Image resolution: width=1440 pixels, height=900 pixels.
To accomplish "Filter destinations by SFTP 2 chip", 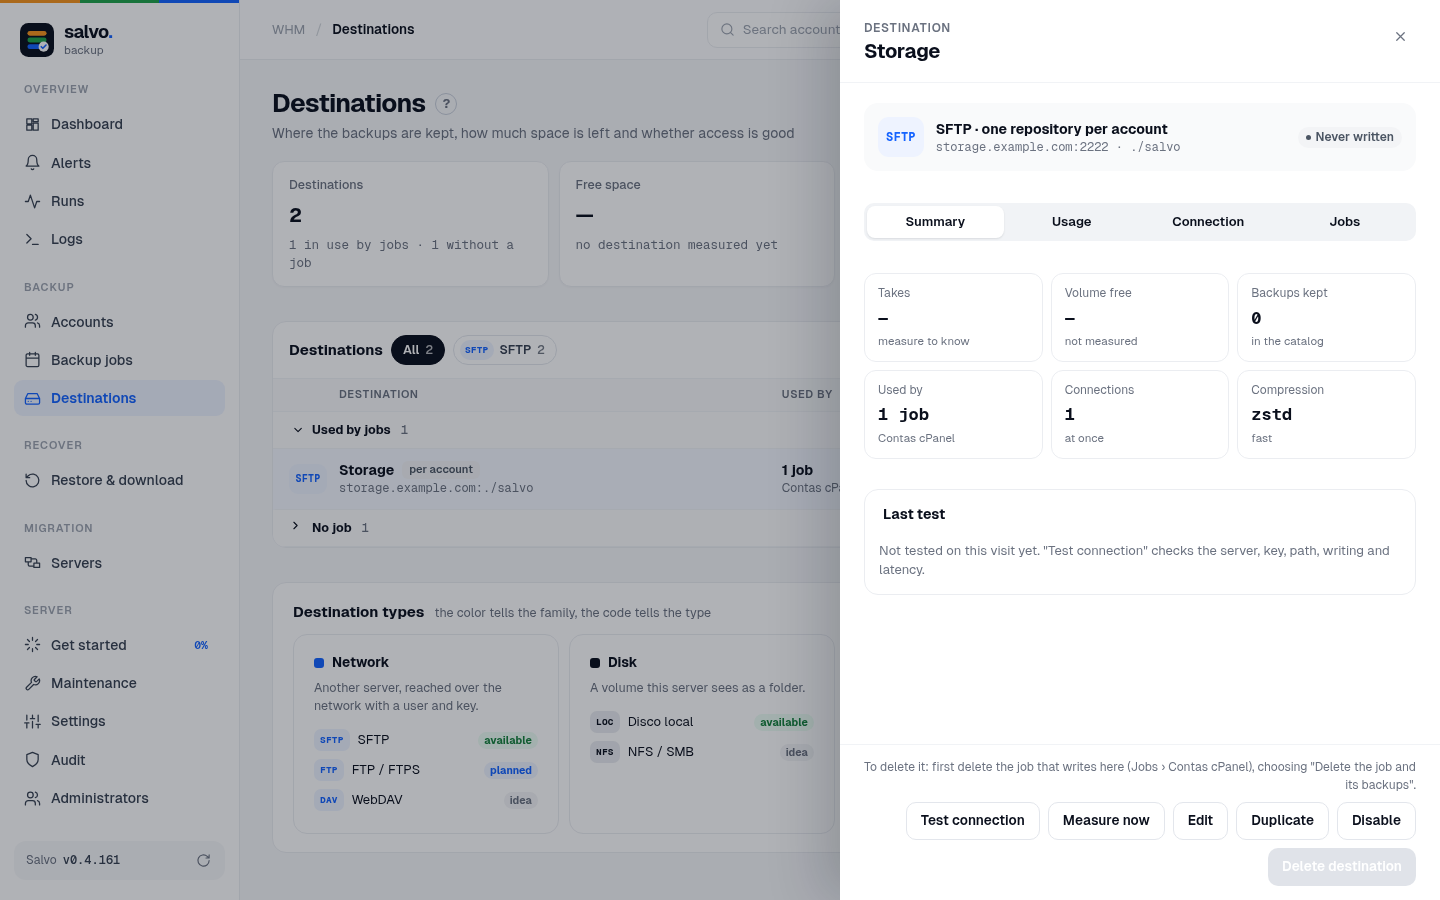I will pos(505,350).
